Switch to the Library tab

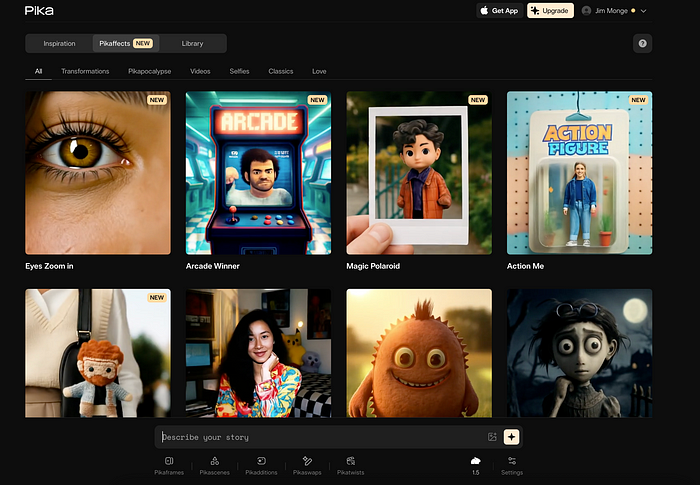[192, 43]
